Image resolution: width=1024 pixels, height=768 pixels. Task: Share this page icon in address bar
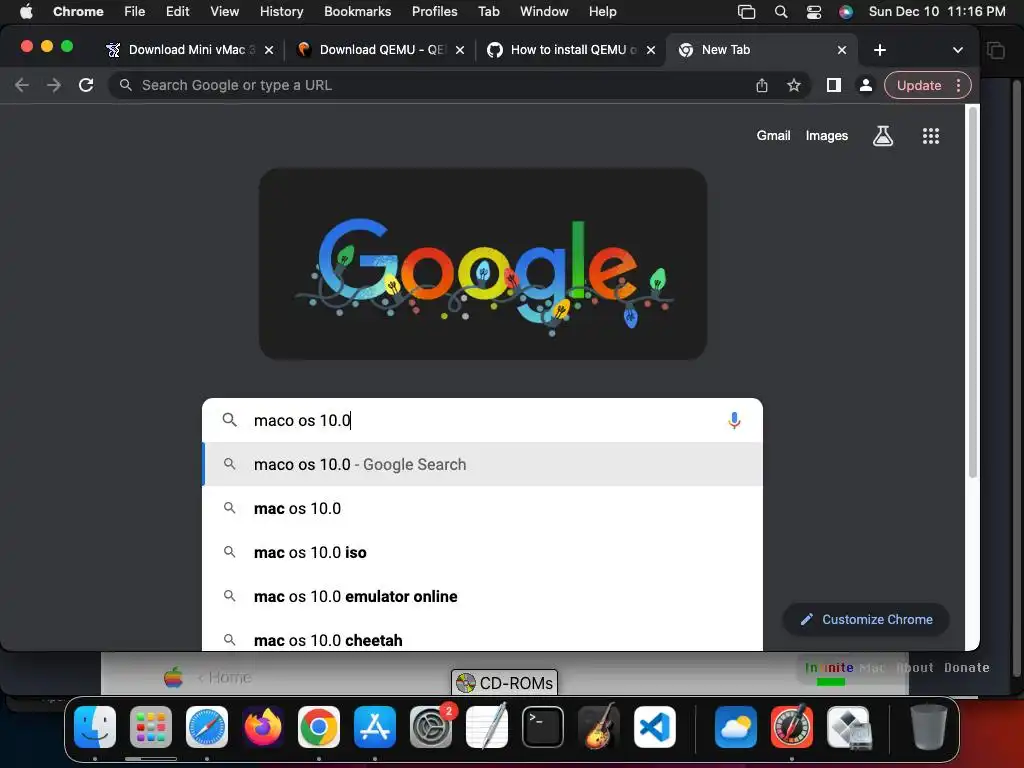761,85
